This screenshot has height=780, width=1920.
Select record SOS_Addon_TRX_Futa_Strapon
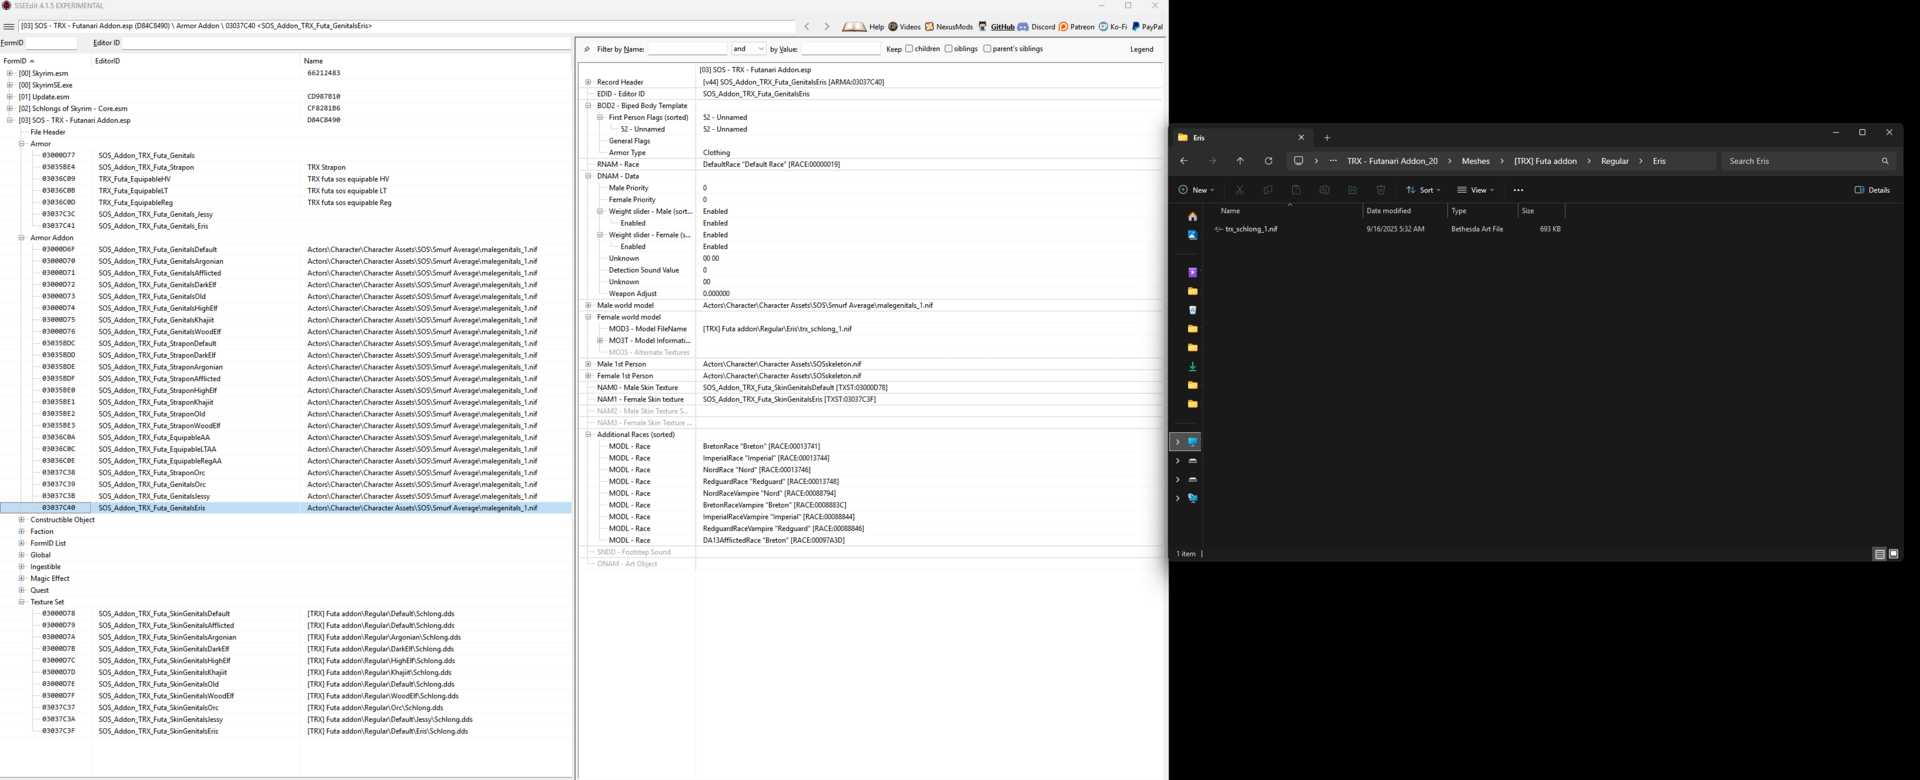146,167
